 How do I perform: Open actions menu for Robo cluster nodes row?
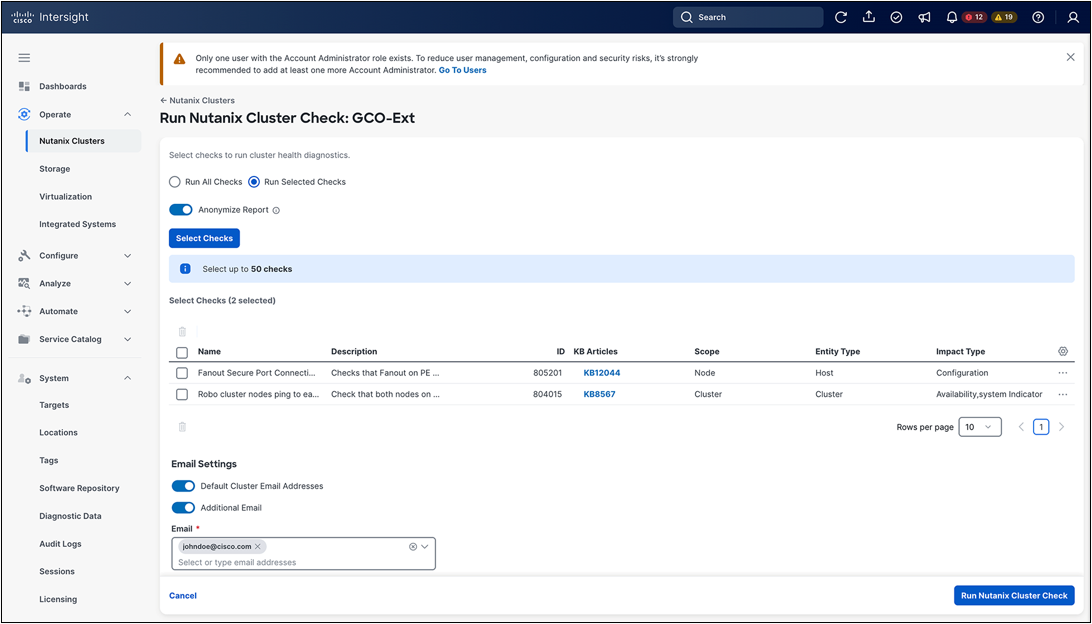pos(1063,394)
